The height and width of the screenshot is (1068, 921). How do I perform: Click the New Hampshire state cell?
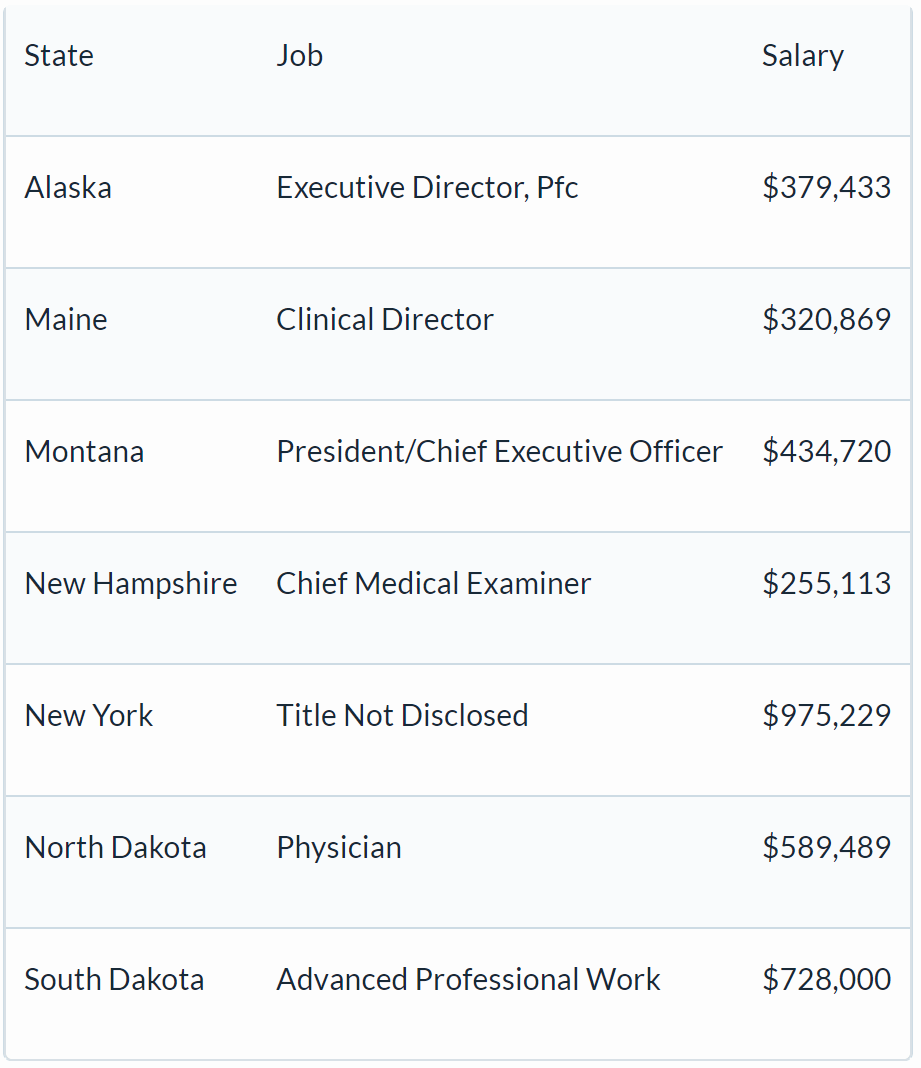coord(131,584)
